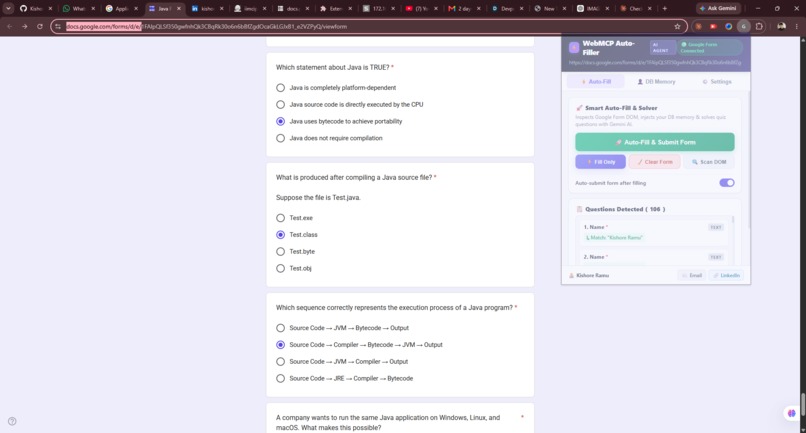Bookmark this page with the star icon
806x433 pixels.
pos(677,26)
